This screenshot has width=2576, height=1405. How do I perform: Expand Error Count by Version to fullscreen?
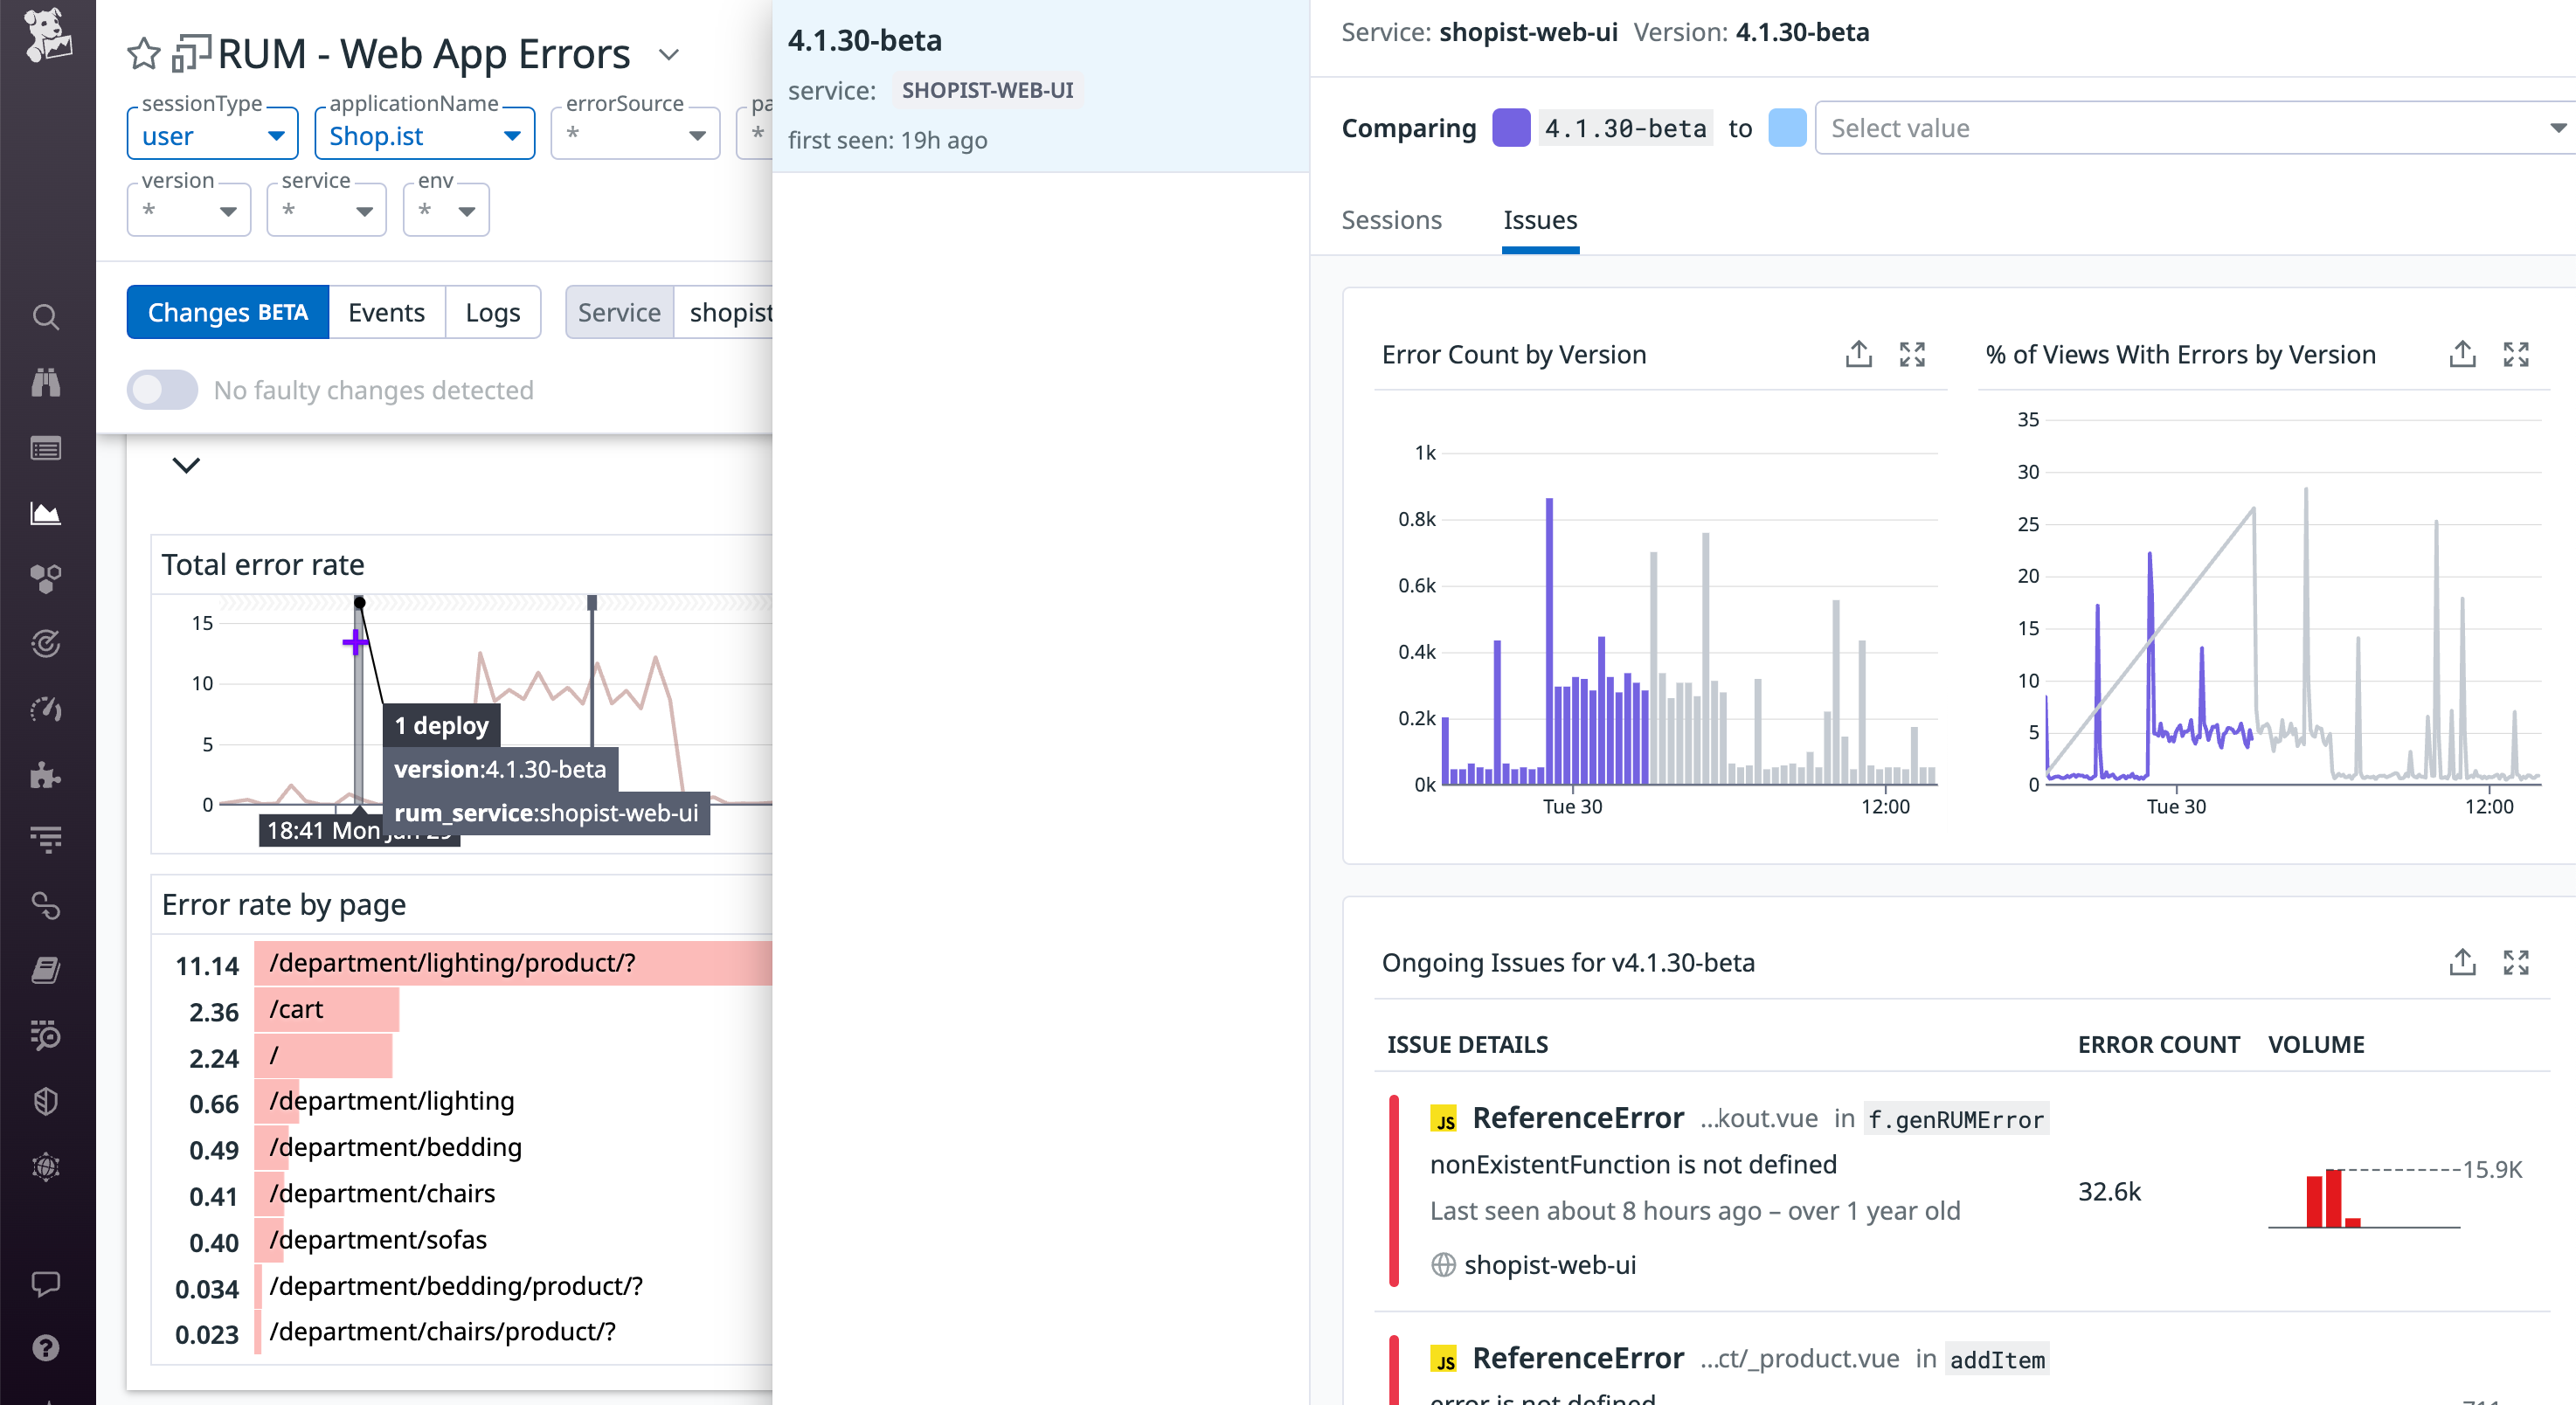(x=1913, y=354)
